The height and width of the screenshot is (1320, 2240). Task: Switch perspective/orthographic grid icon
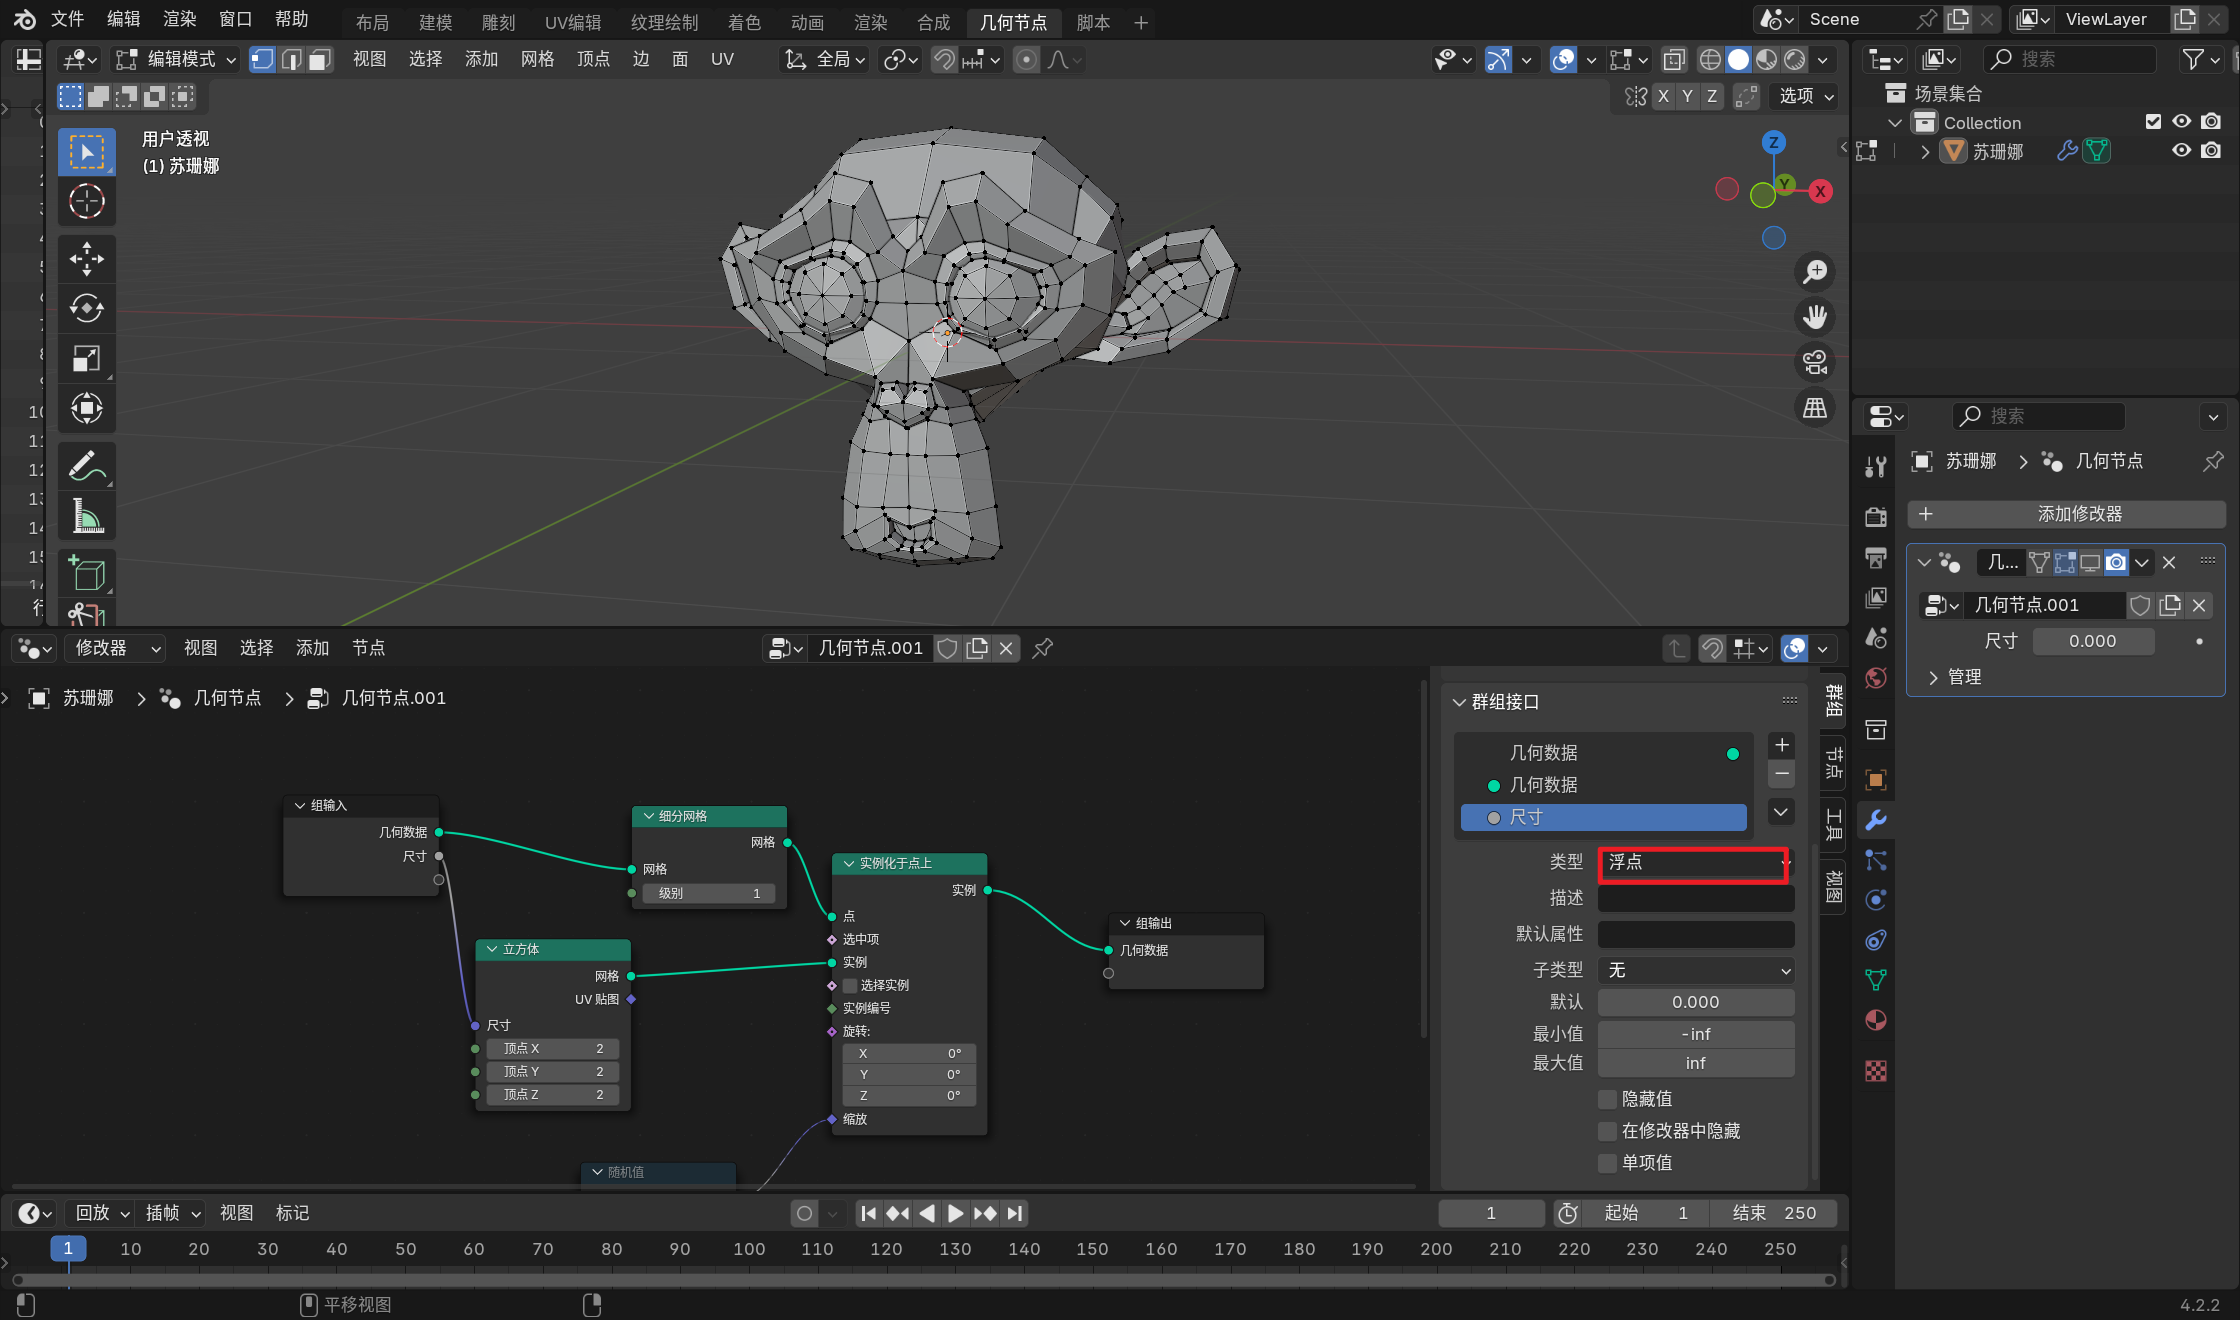(x=1815, y=408)
